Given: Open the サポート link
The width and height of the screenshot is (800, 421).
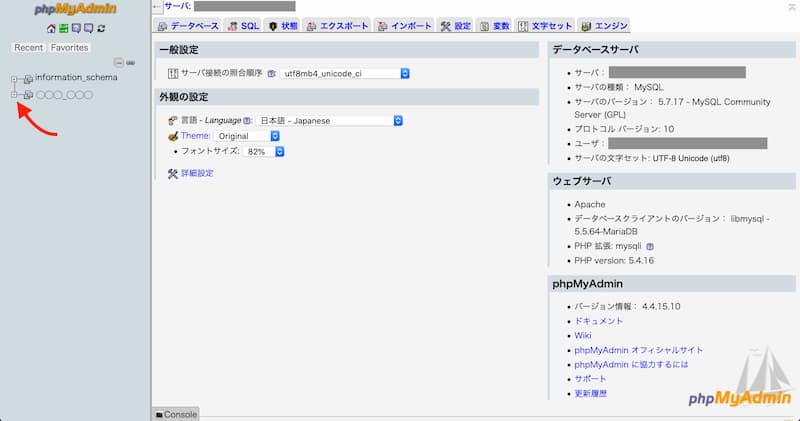Looking at the screenshot, I should 590,379.
